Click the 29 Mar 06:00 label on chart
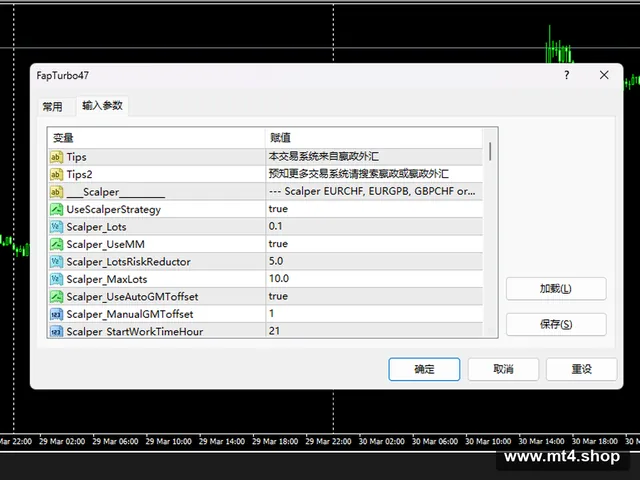The image size is (640, 480). point(115,441)
